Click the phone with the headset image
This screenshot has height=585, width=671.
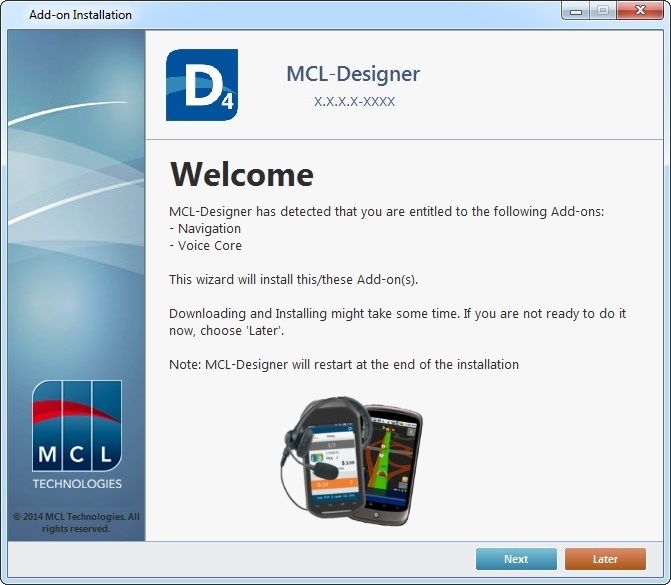[x=322, y=452]
